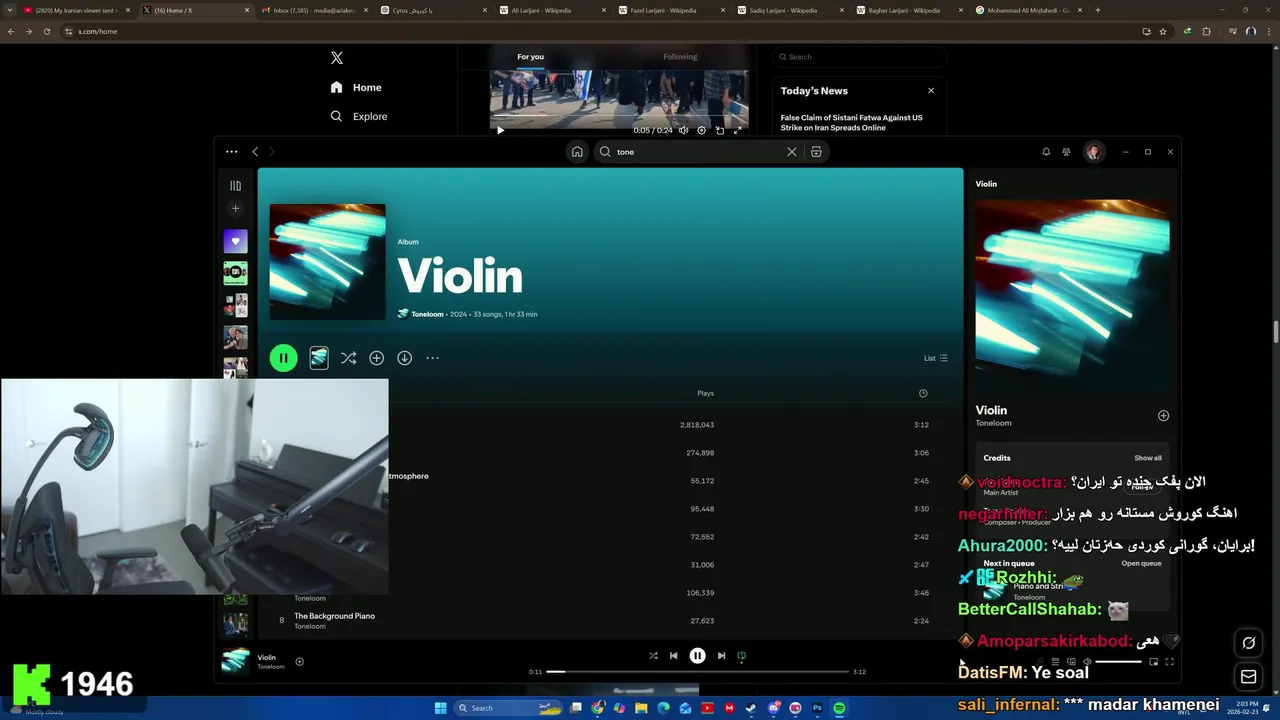Sort tracks by duration clock icon
Image resolution: width=1280 pixels, height=720 pixels.
pos(923,393)
